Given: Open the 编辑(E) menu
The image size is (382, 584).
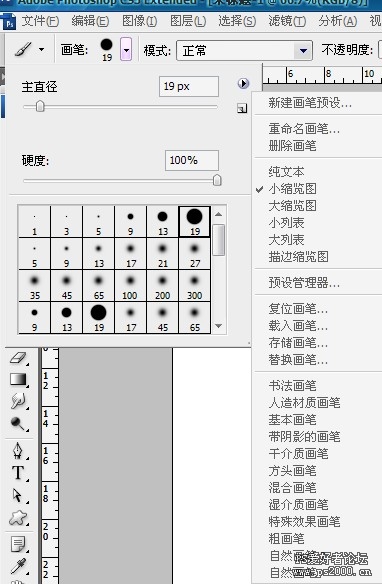Looking at the screenshot, I should click(90, 21).
